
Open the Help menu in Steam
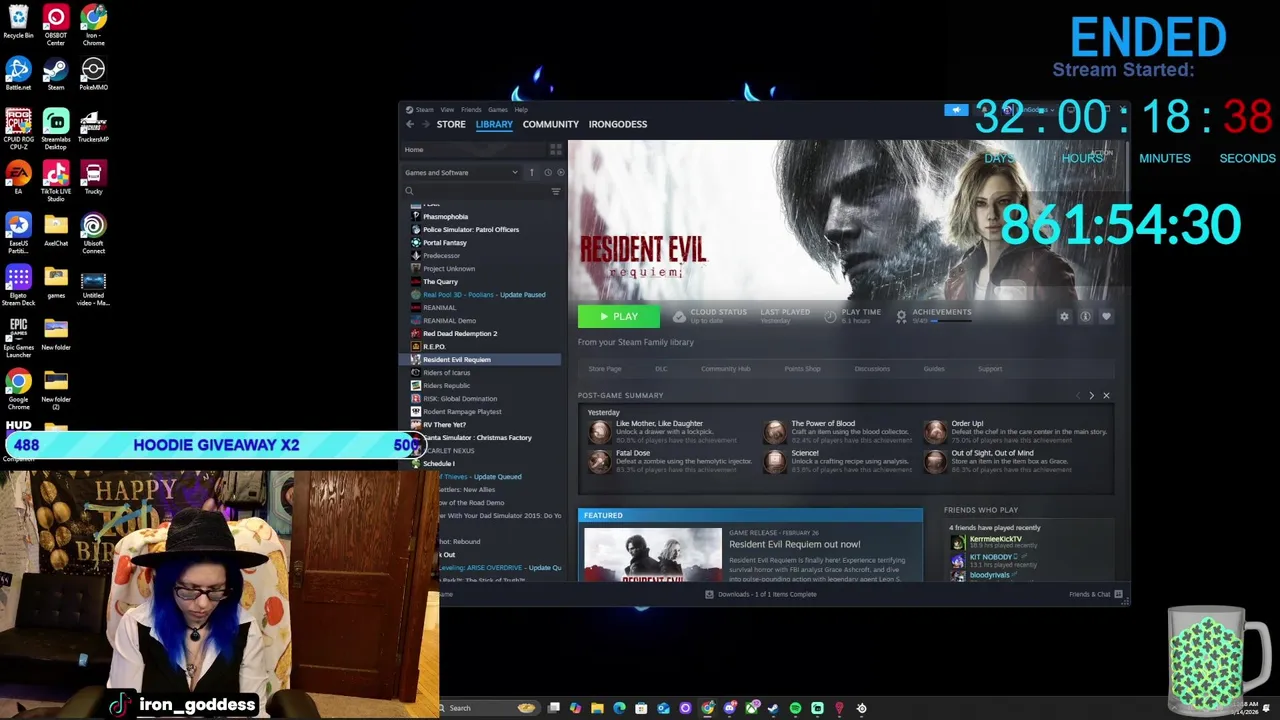pyautogui.click(x=521, y=110)
